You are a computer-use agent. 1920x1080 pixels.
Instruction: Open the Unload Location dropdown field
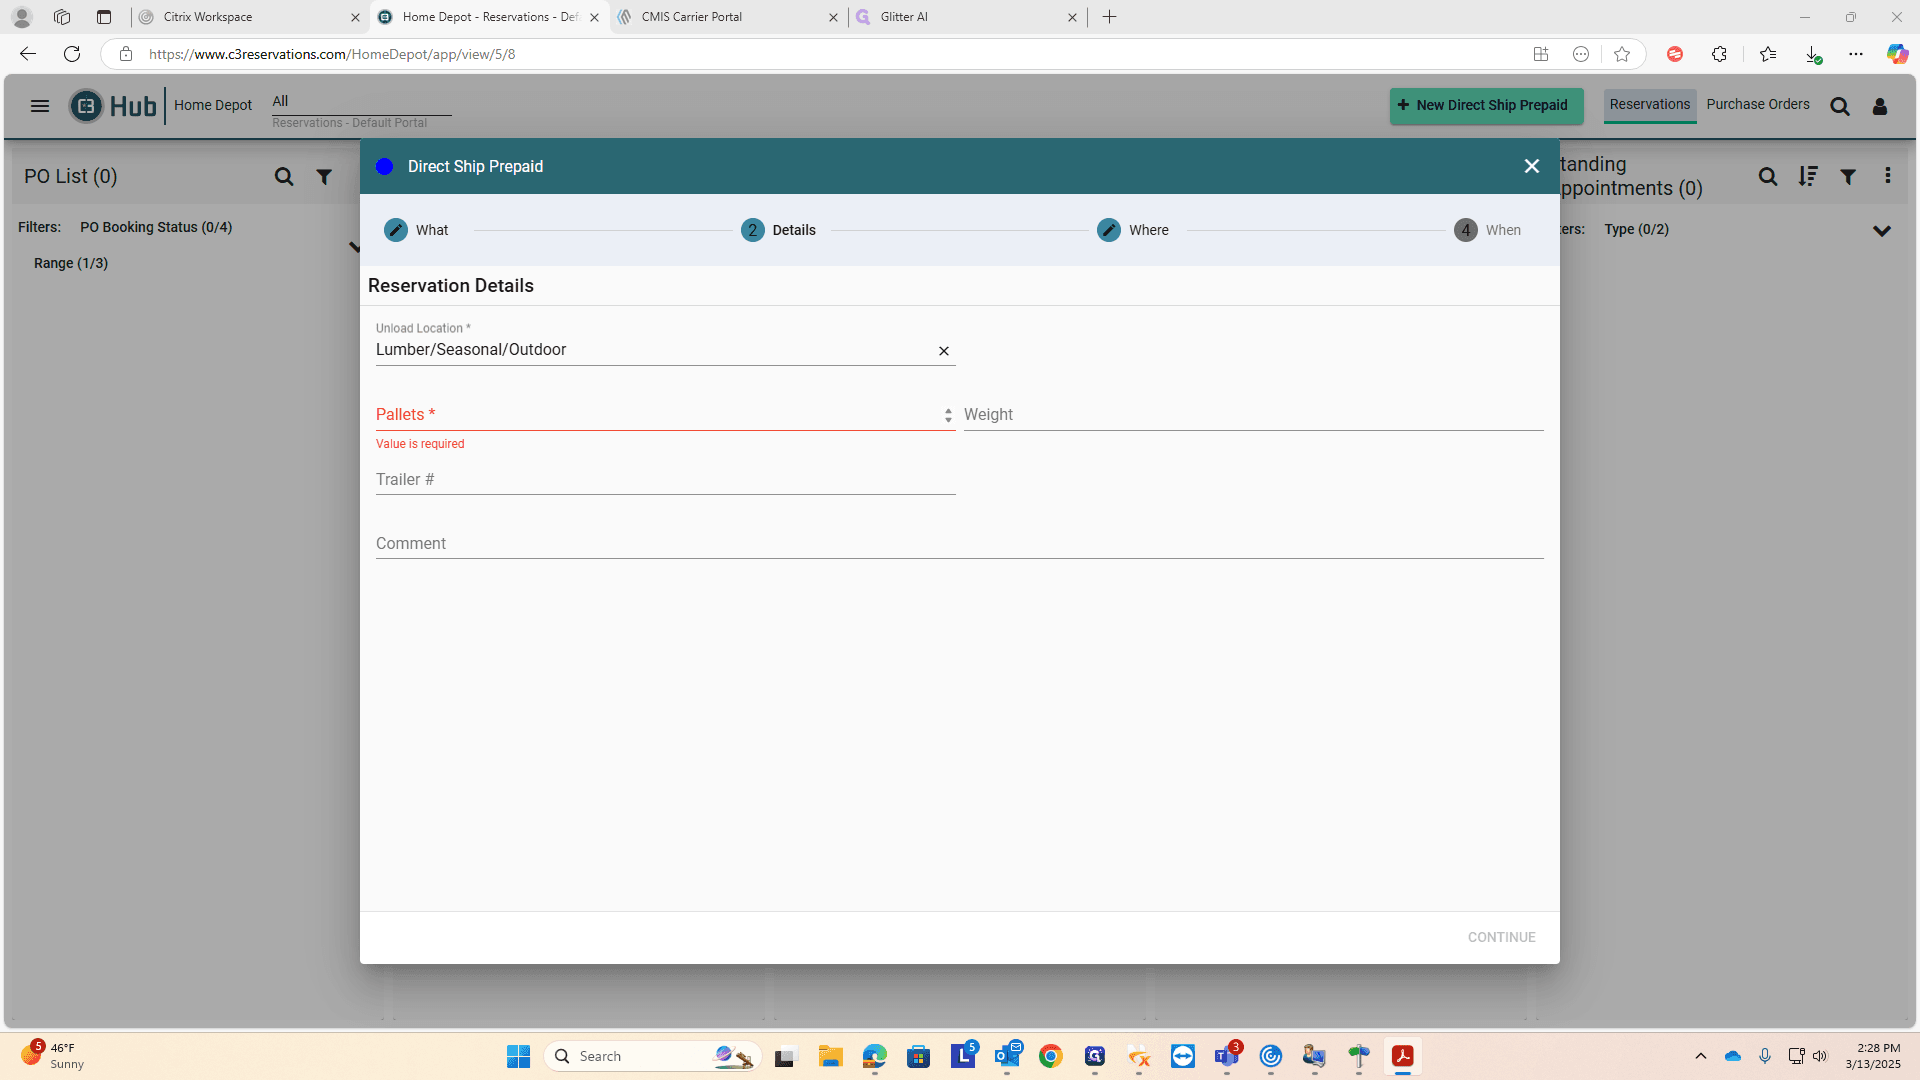[x=654, y=350]
